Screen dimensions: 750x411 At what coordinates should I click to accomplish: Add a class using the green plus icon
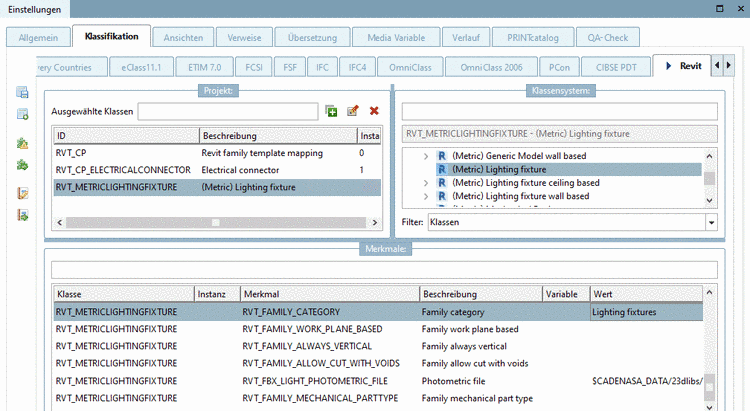[x=331, y=111]
